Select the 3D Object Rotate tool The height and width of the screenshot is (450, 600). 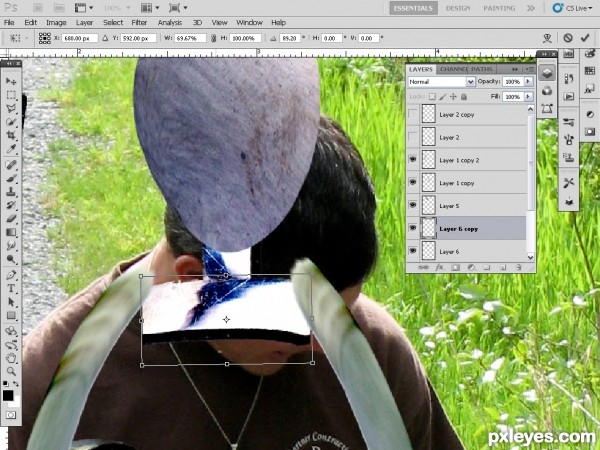point(11,331)
